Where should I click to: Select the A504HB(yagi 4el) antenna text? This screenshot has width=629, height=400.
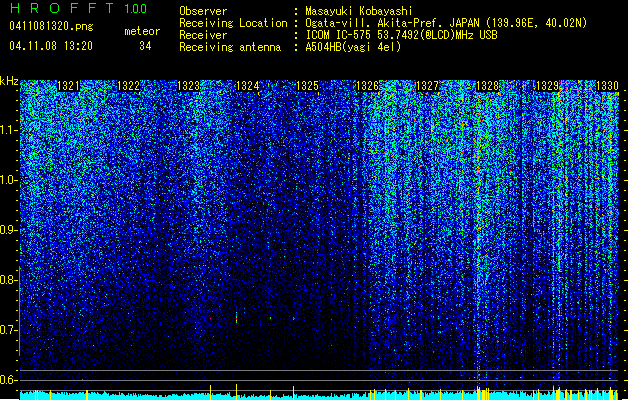coord(353,47)
